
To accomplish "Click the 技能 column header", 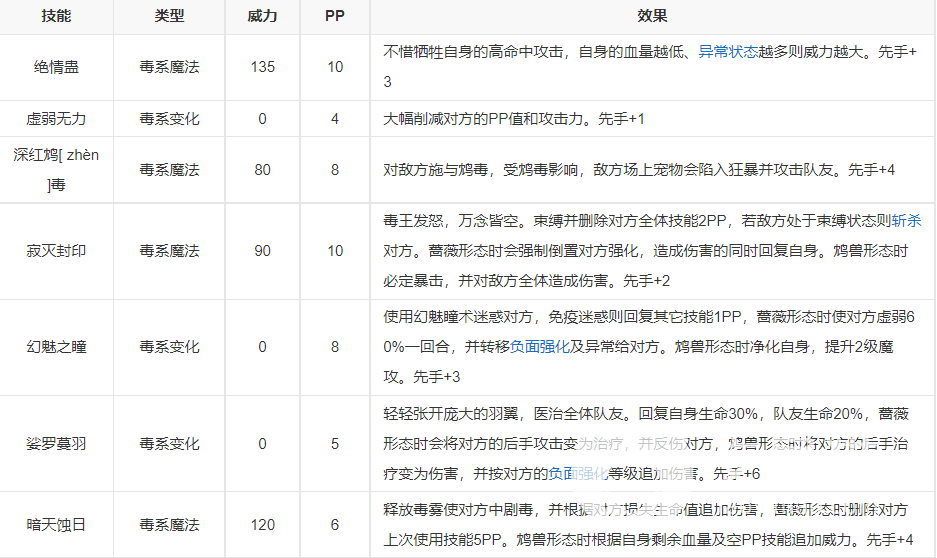I will coord(56,17).
